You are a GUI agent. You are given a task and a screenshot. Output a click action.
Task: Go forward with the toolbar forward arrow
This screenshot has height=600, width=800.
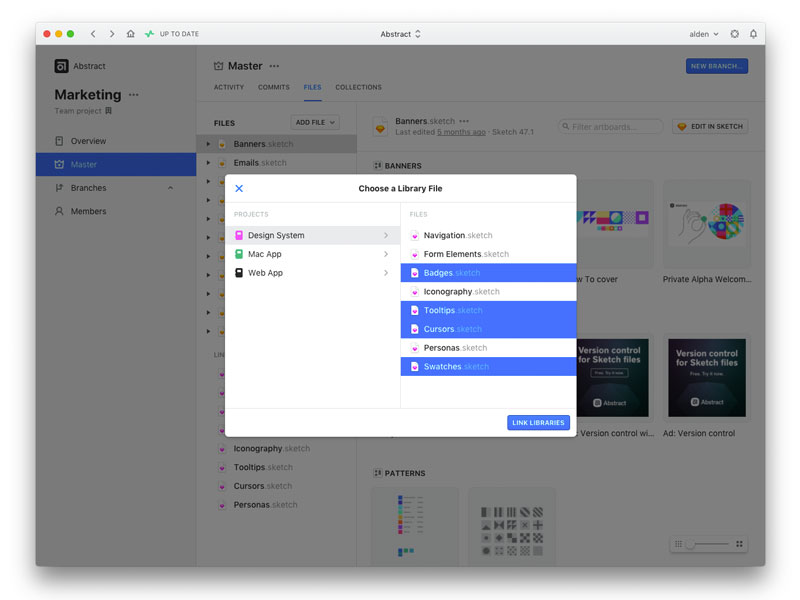[x=112, y=34]
